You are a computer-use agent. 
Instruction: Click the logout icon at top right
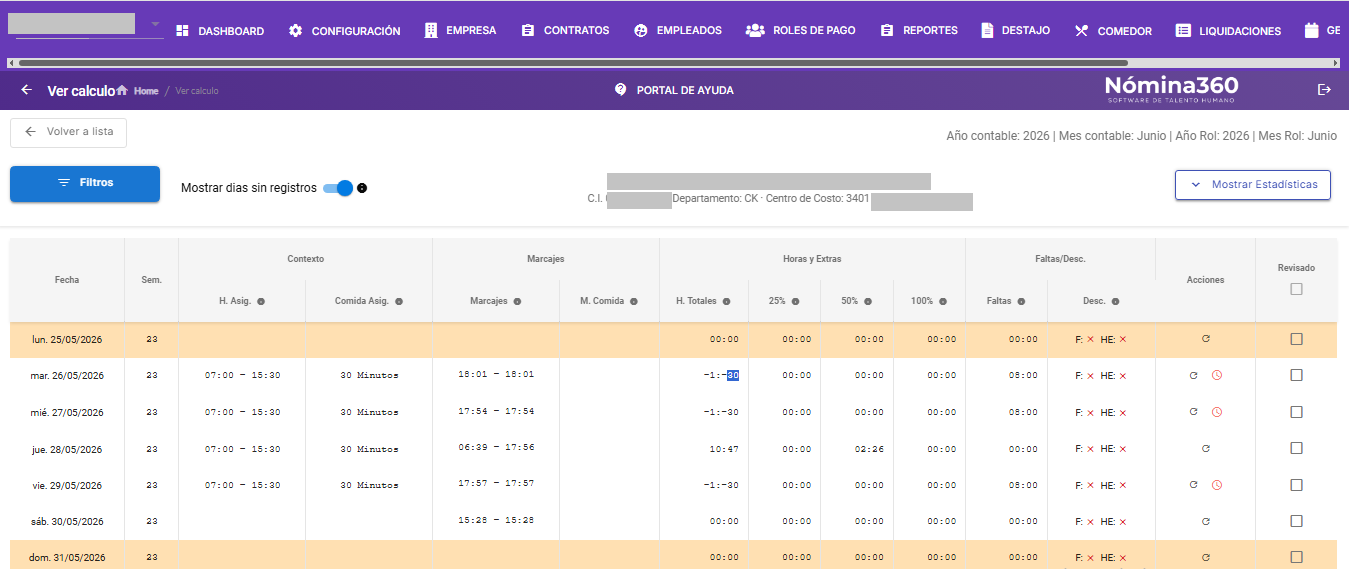1325,90
